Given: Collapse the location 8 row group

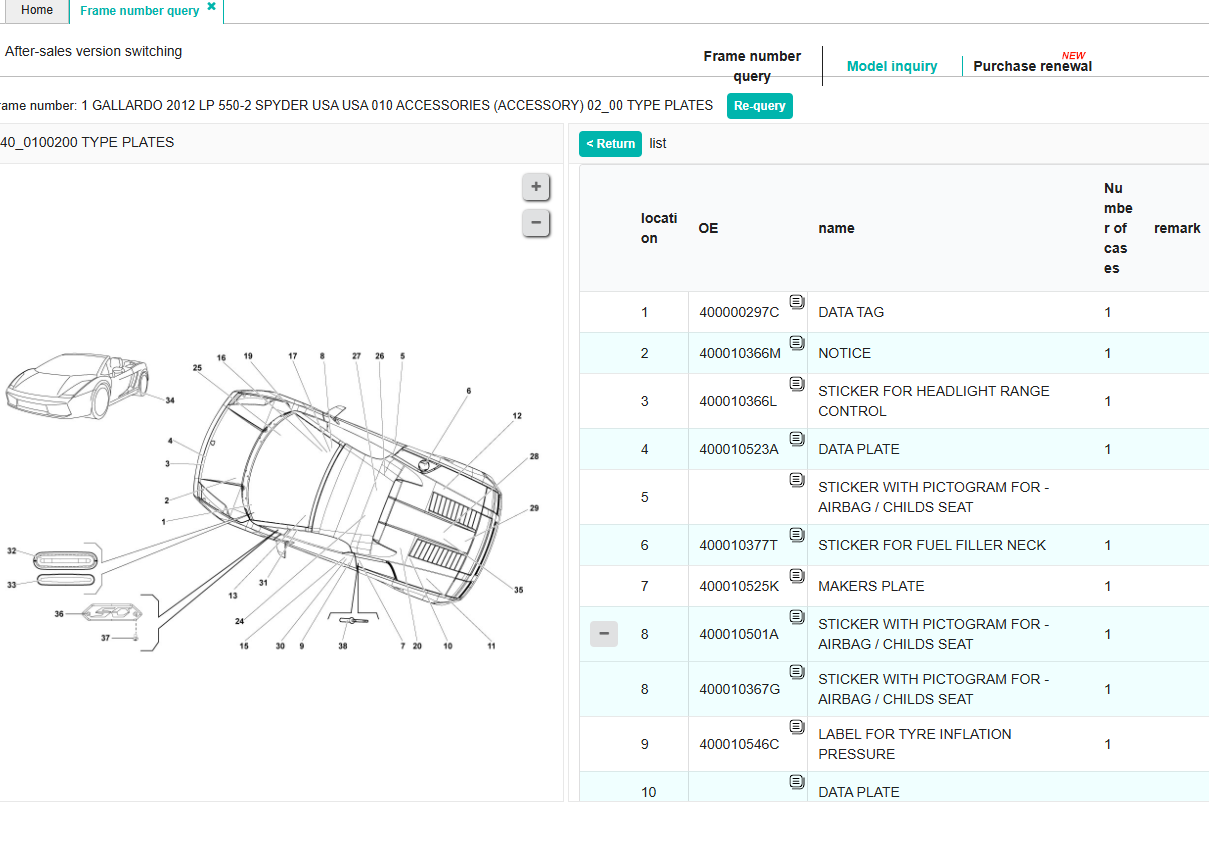Looking at the screenshot, I should 604,634.
